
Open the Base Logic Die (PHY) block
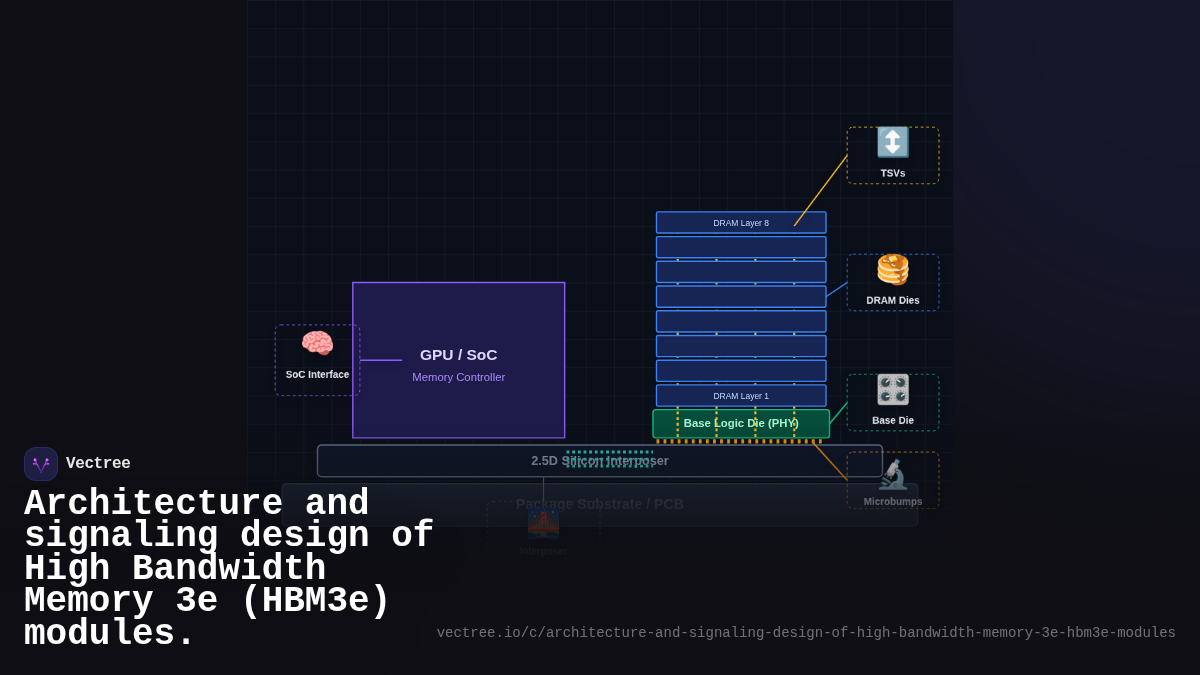741,423
